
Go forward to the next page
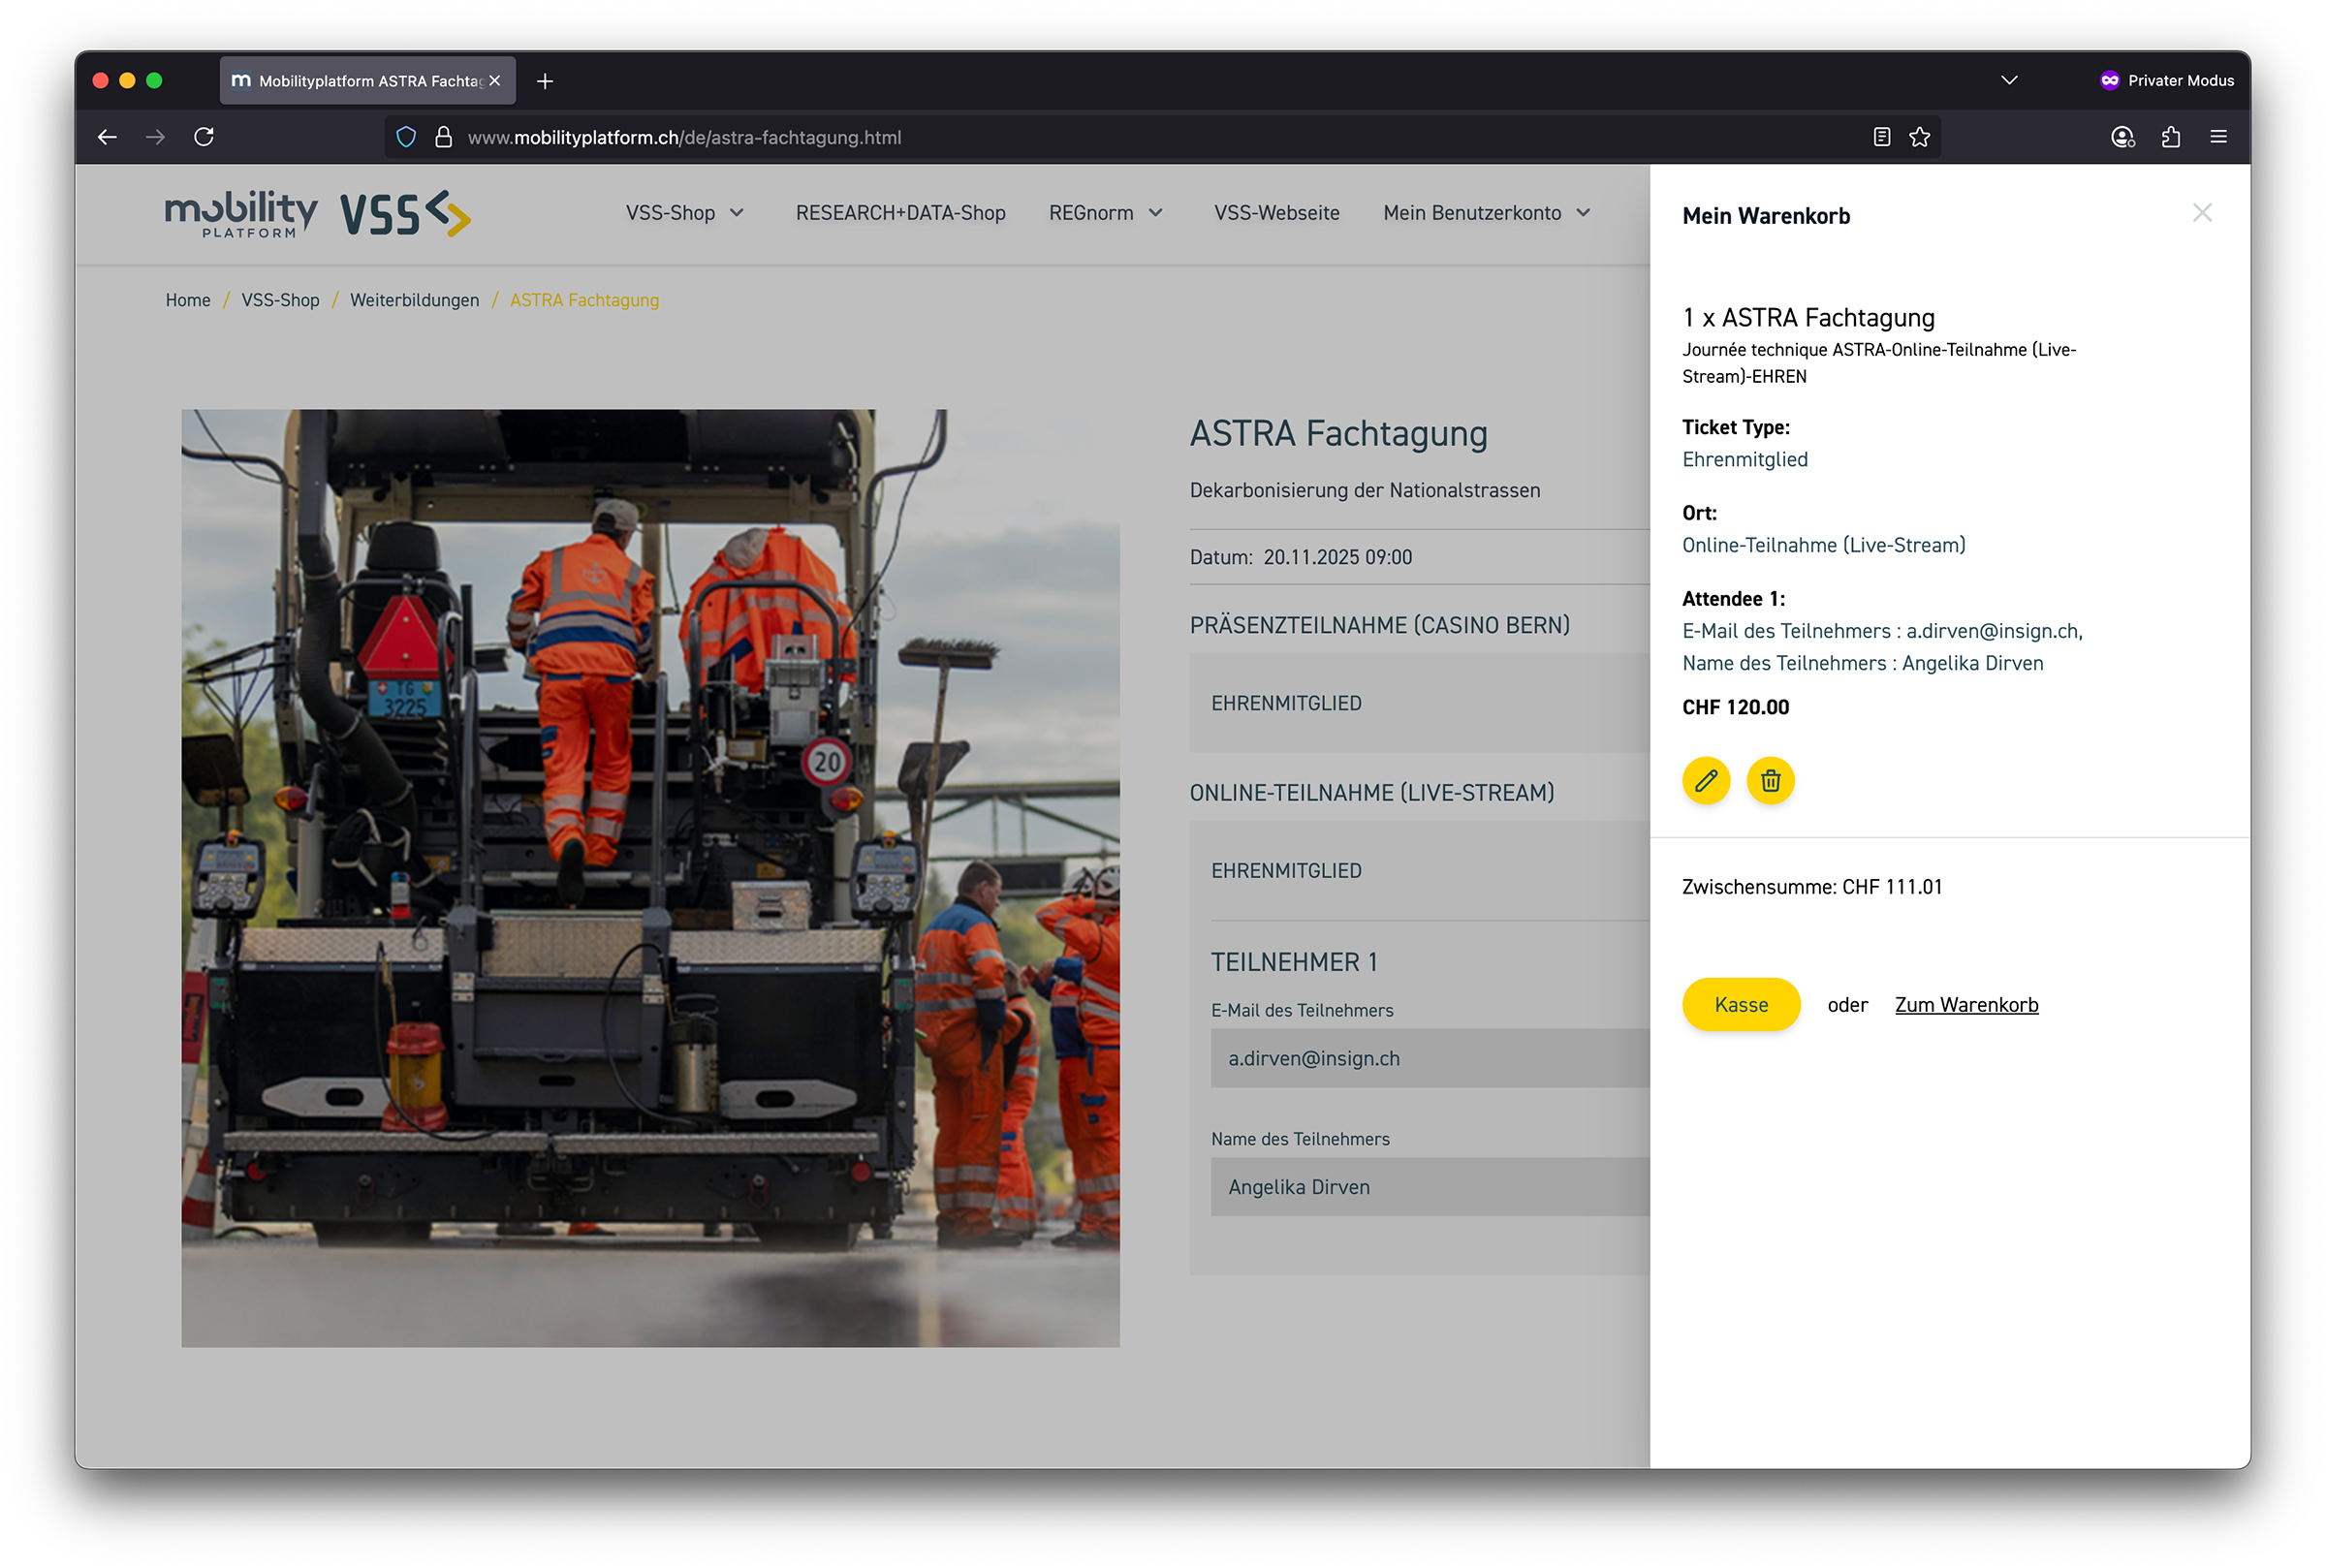pyautogui.click(x=155, y=137)
